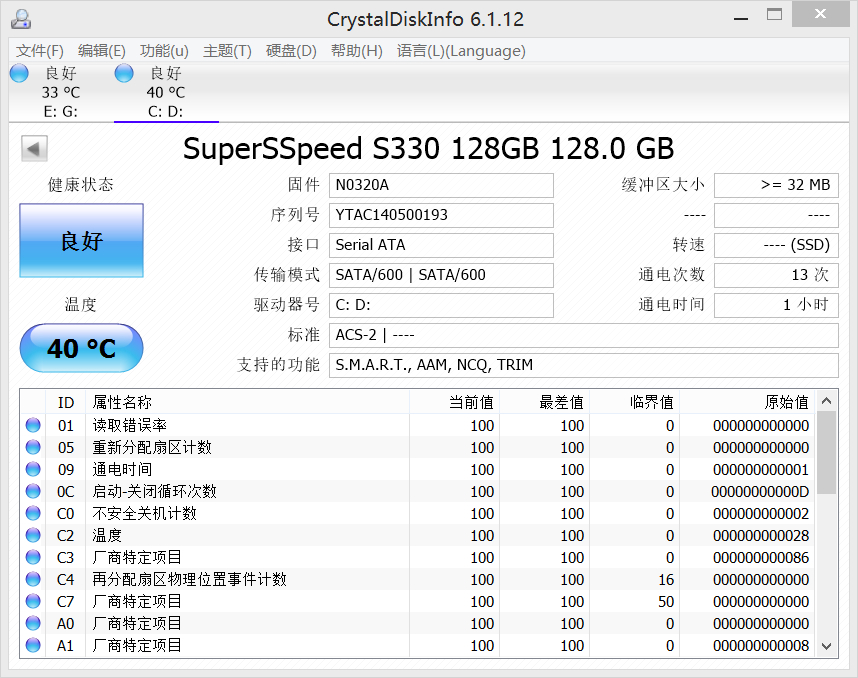The width and height of the screenshot is (858, 678).
Task: Click status orb for attribute 01
Action: point(33,425)
